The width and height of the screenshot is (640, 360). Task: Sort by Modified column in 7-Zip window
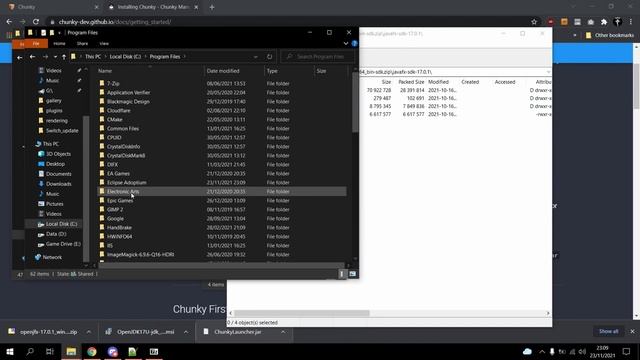[x=438, y=82]
